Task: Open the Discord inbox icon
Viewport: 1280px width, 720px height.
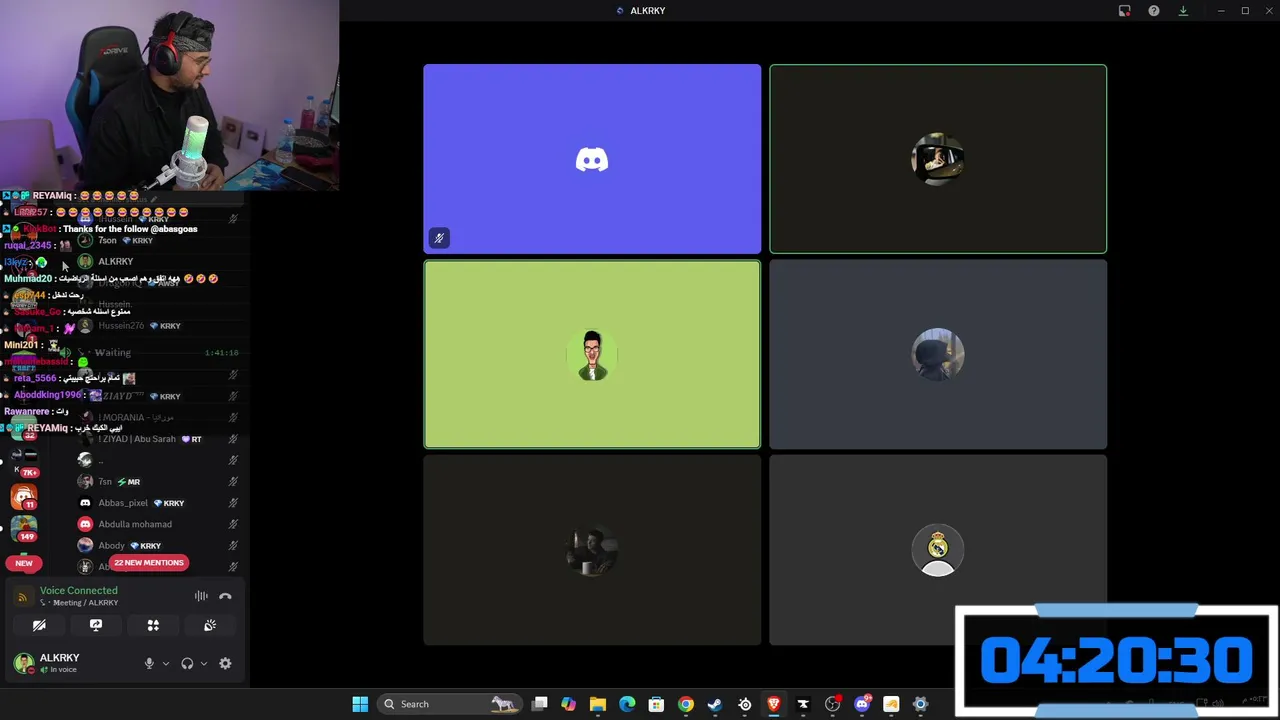Action: coord(1124,11)
